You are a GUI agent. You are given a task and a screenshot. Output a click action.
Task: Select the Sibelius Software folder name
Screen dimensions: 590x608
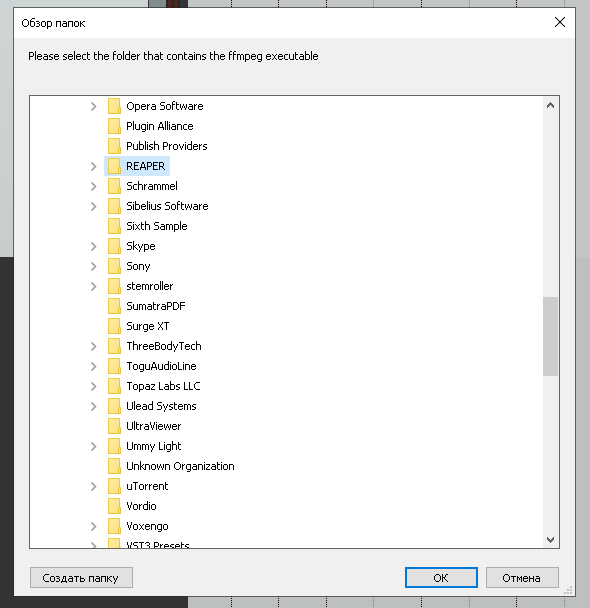pos(167,206)
